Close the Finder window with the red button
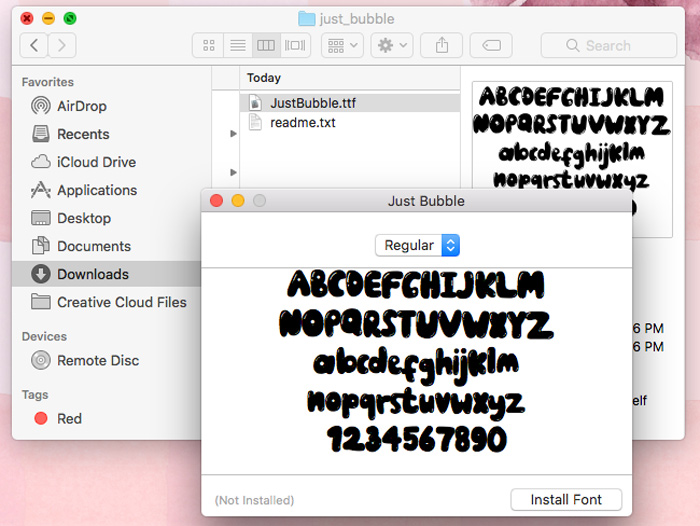Viewport: 700px width, 526px height. click(27, 18)
